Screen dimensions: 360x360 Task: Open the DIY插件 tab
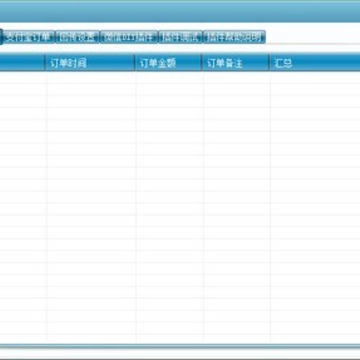[x=129, y=37]
